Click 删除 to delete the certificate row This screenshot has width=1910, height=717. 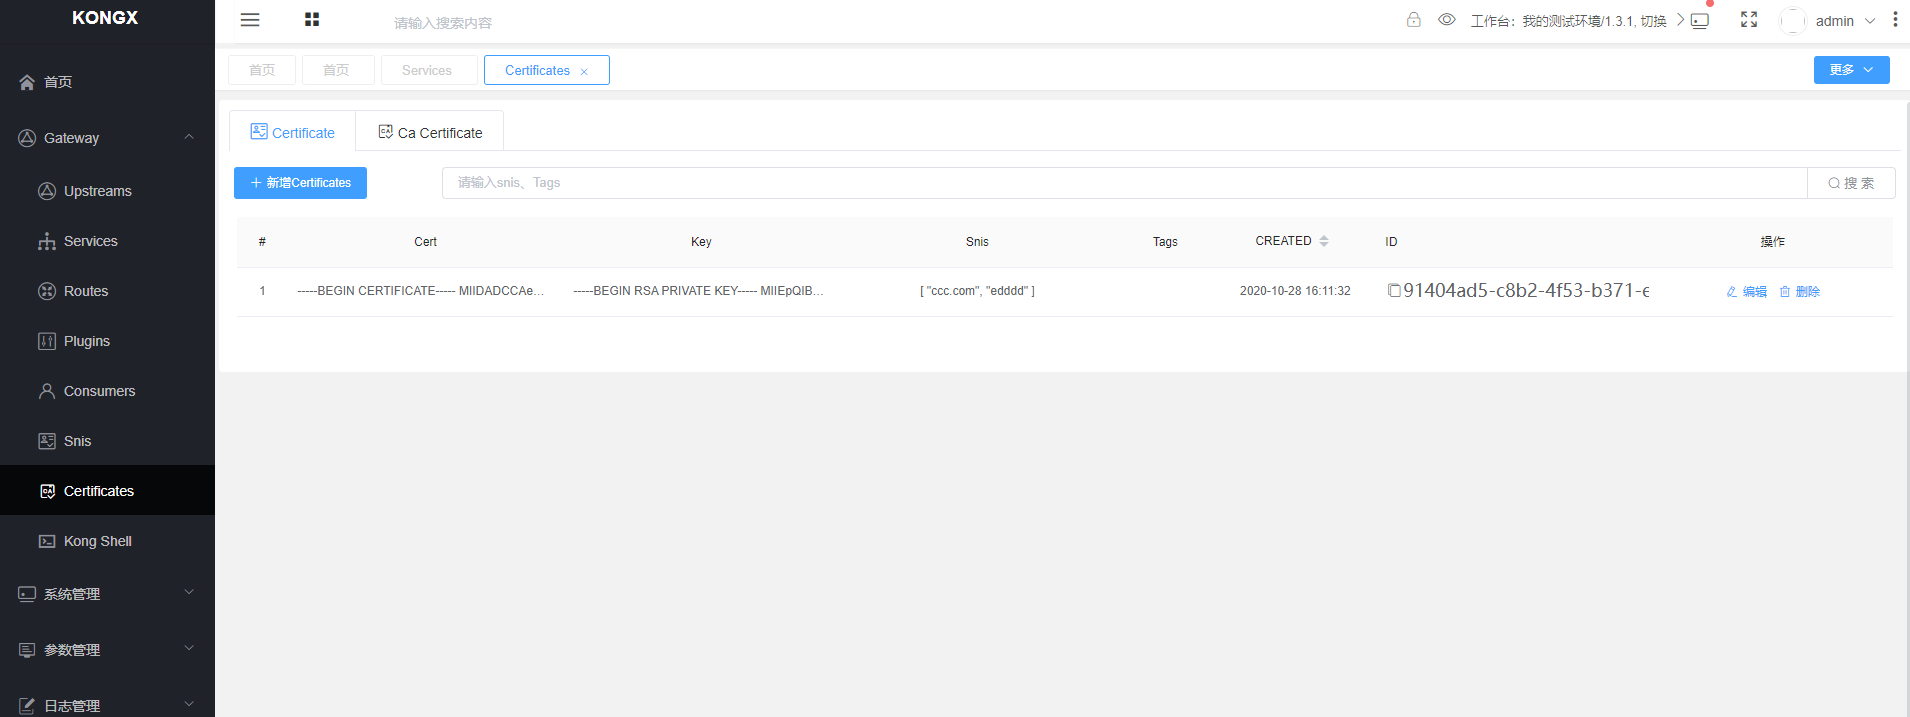(x=1799, y=292)
